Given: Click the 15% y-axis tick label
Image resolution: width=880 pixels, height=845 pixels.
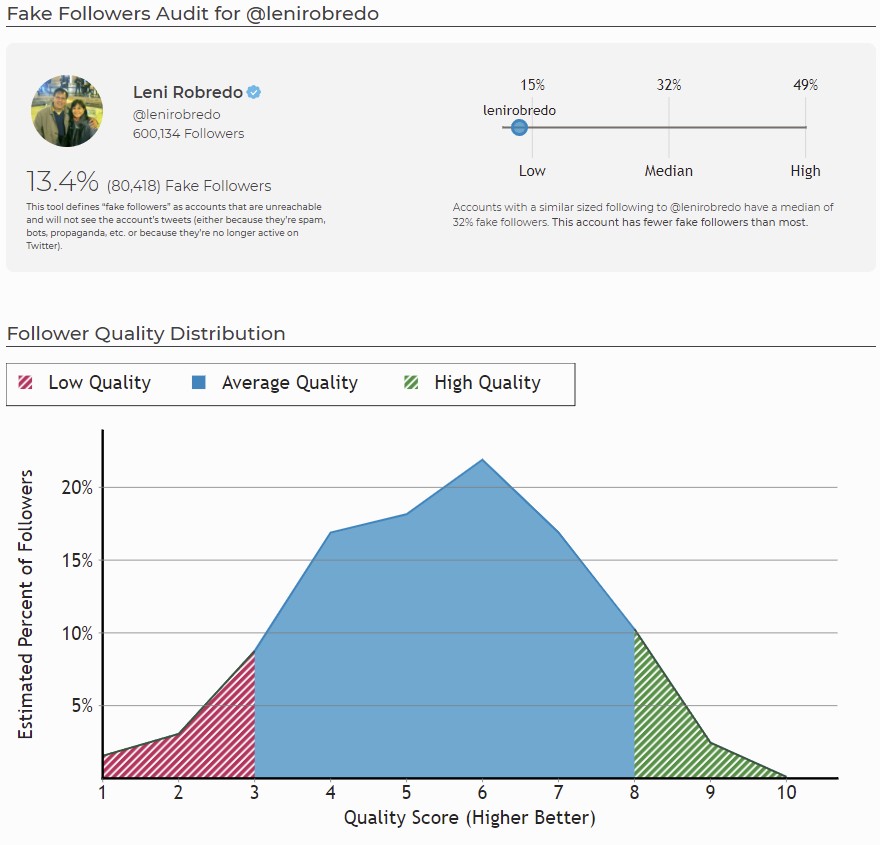Looking at the screenshot, I should coord(77,560).
